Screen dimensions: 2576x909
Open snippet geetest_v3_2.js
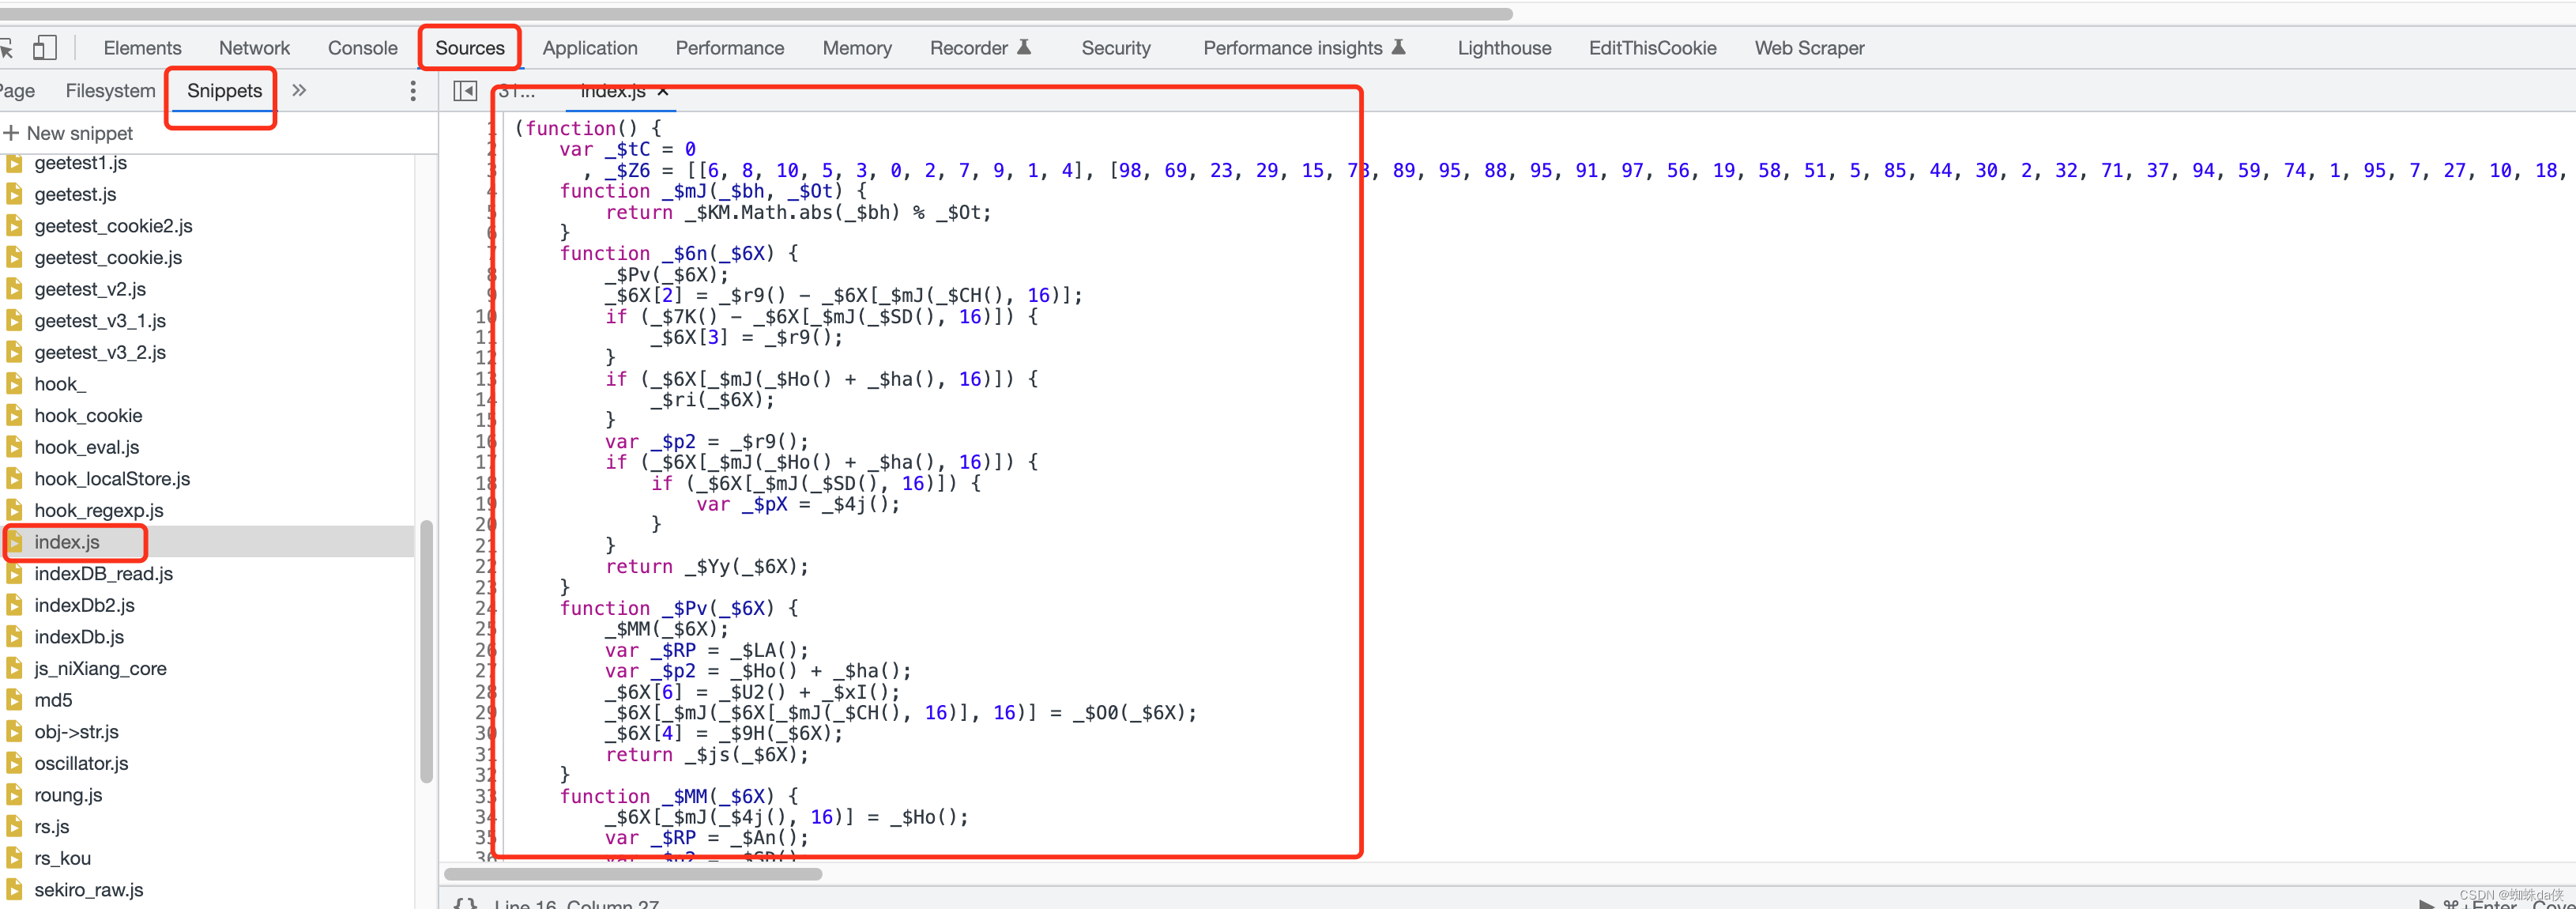tap(100, 352)
